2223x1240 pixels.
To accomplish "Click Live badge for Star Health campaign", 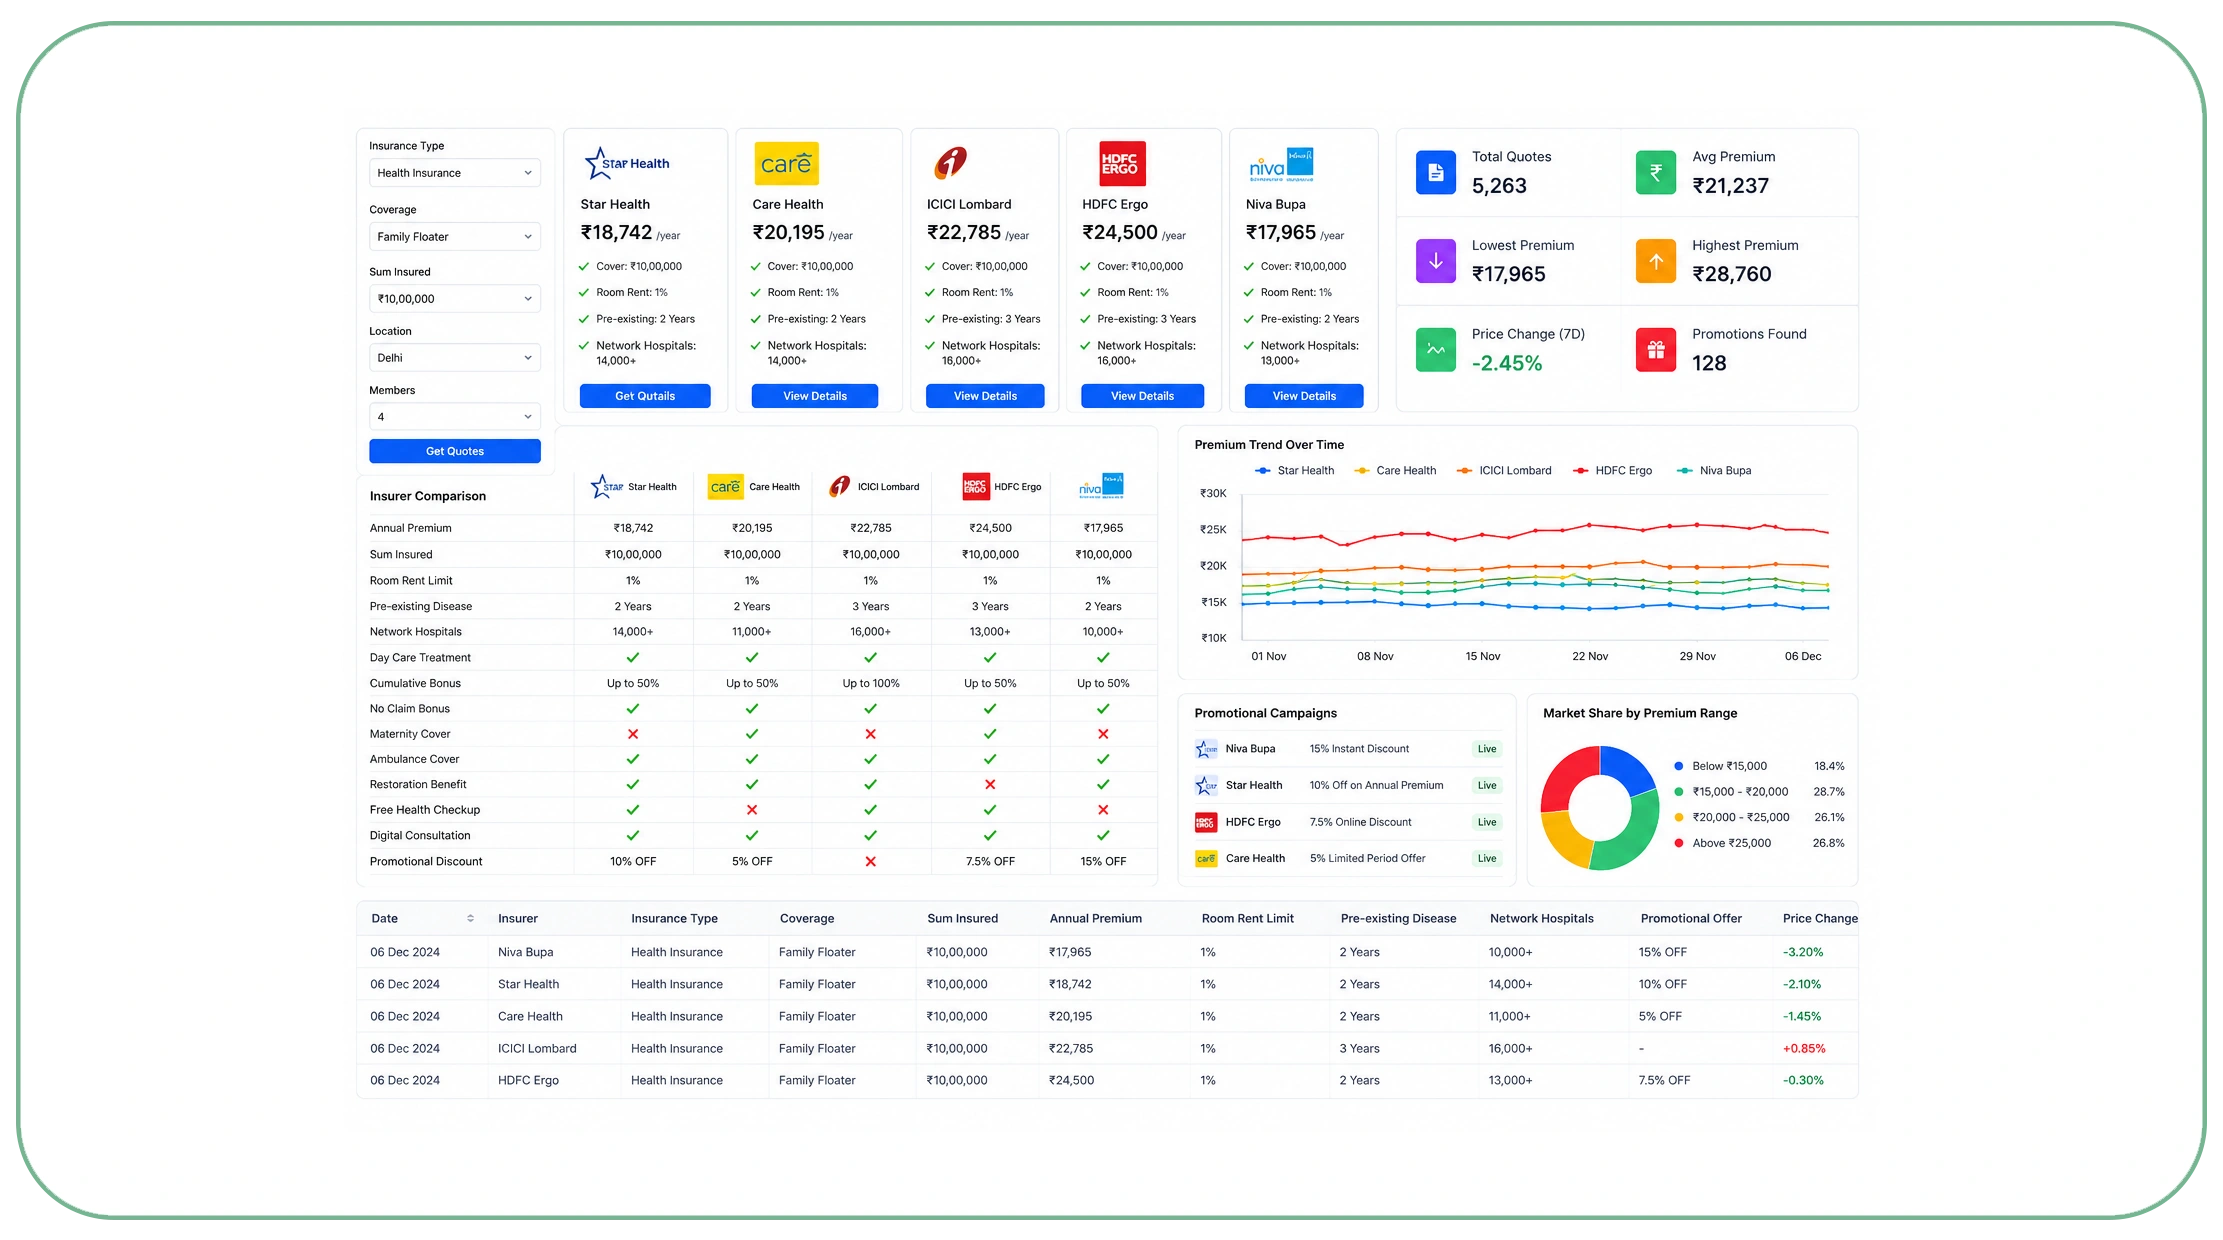I will [x=1487, y=786].
